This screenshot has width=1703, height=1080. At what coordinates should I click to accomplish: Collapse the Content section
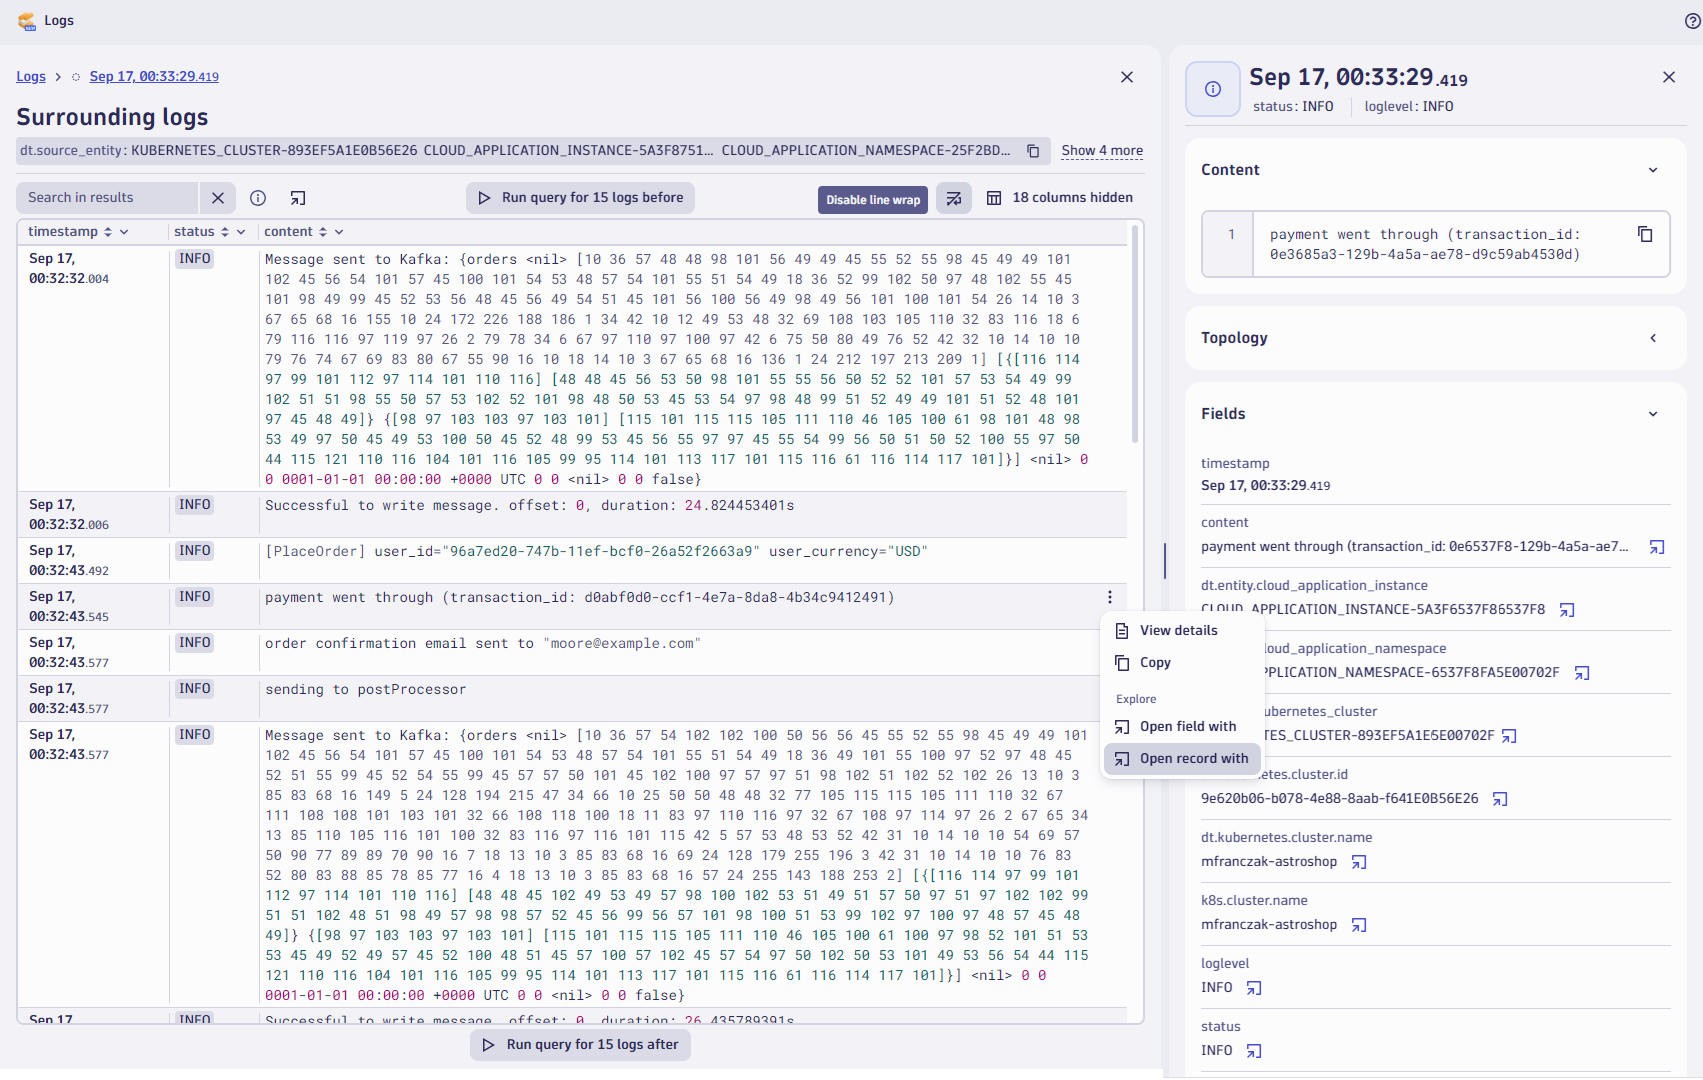[x=1653, y=170]
